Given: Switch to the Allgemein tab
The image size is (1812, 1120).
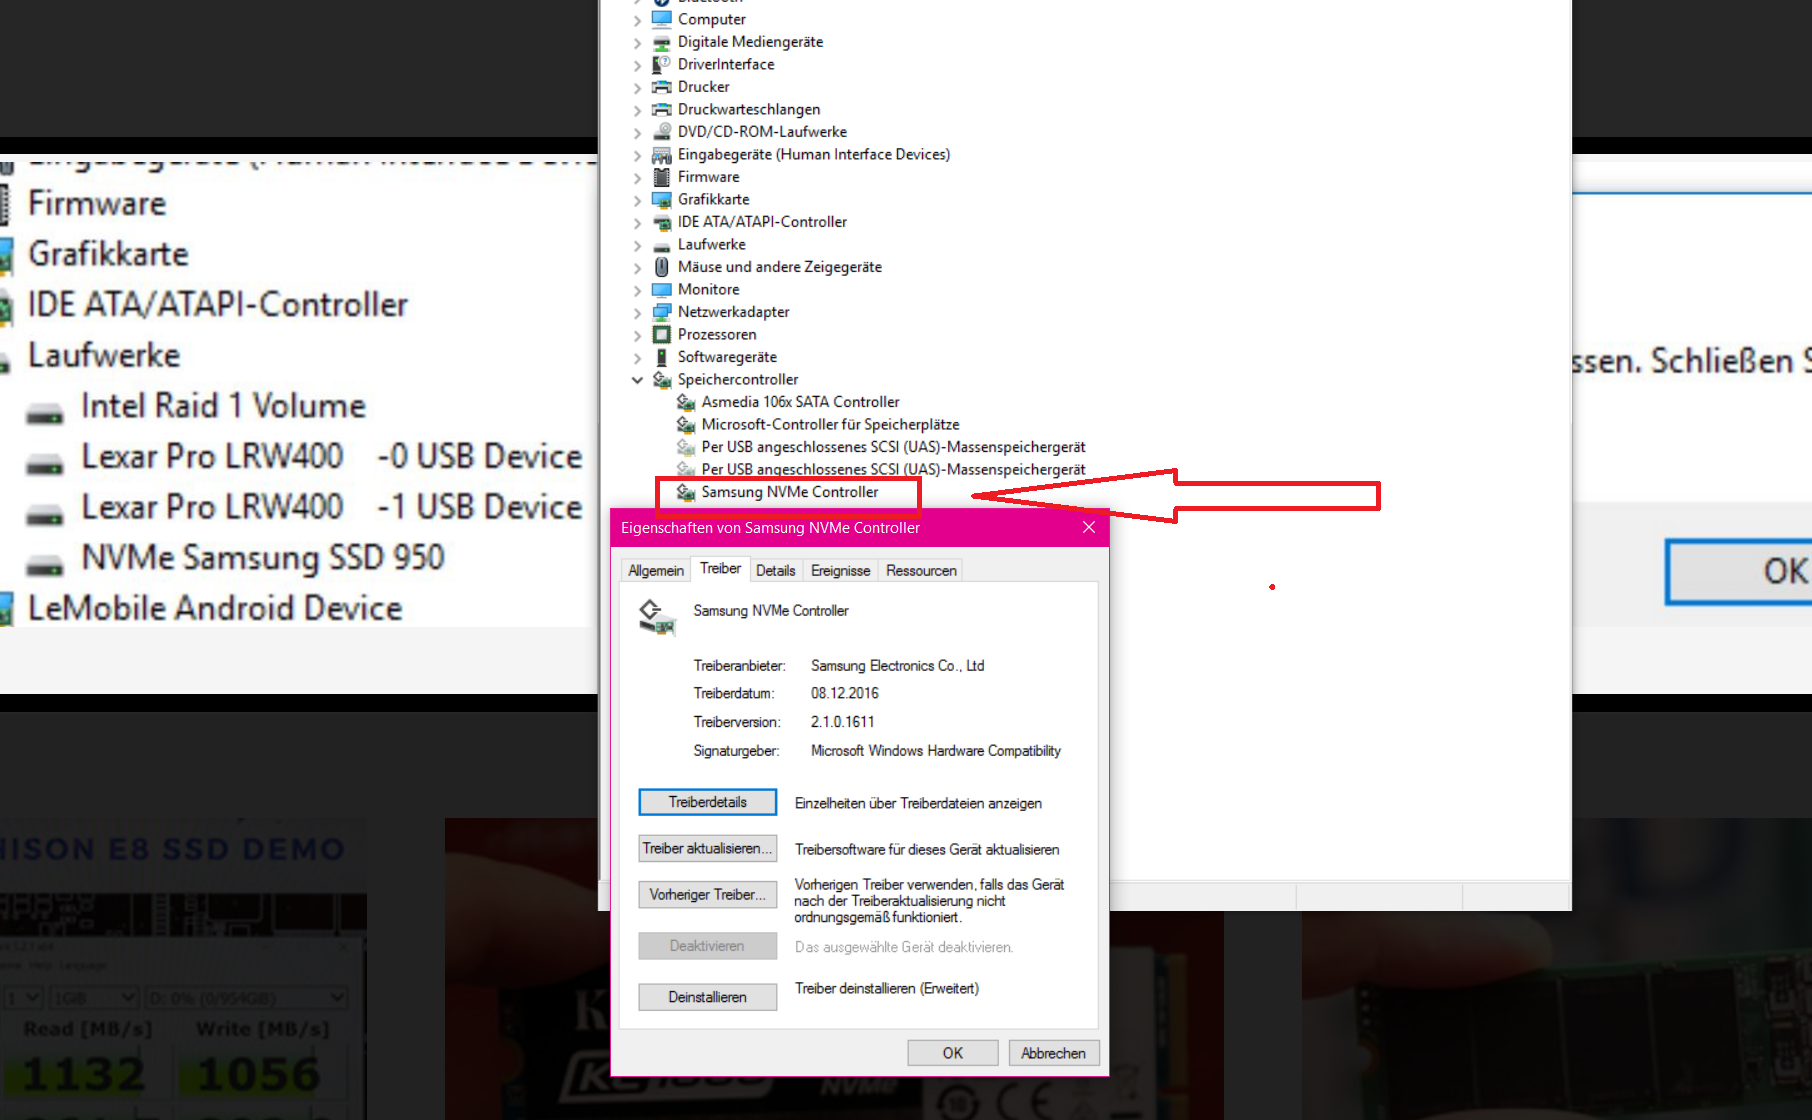Looking at the screenshot, I should coord(656,570).
